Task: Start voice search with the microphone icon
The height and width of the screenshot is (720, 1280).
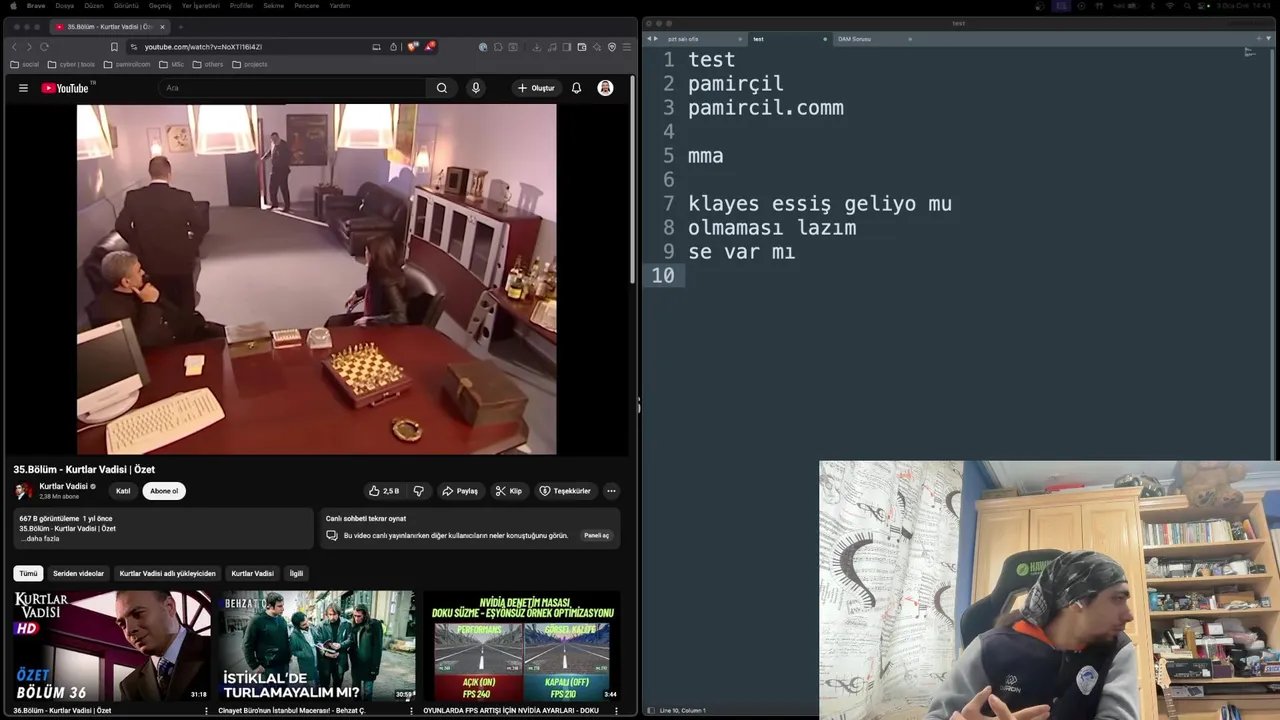Action: point(476,88)
